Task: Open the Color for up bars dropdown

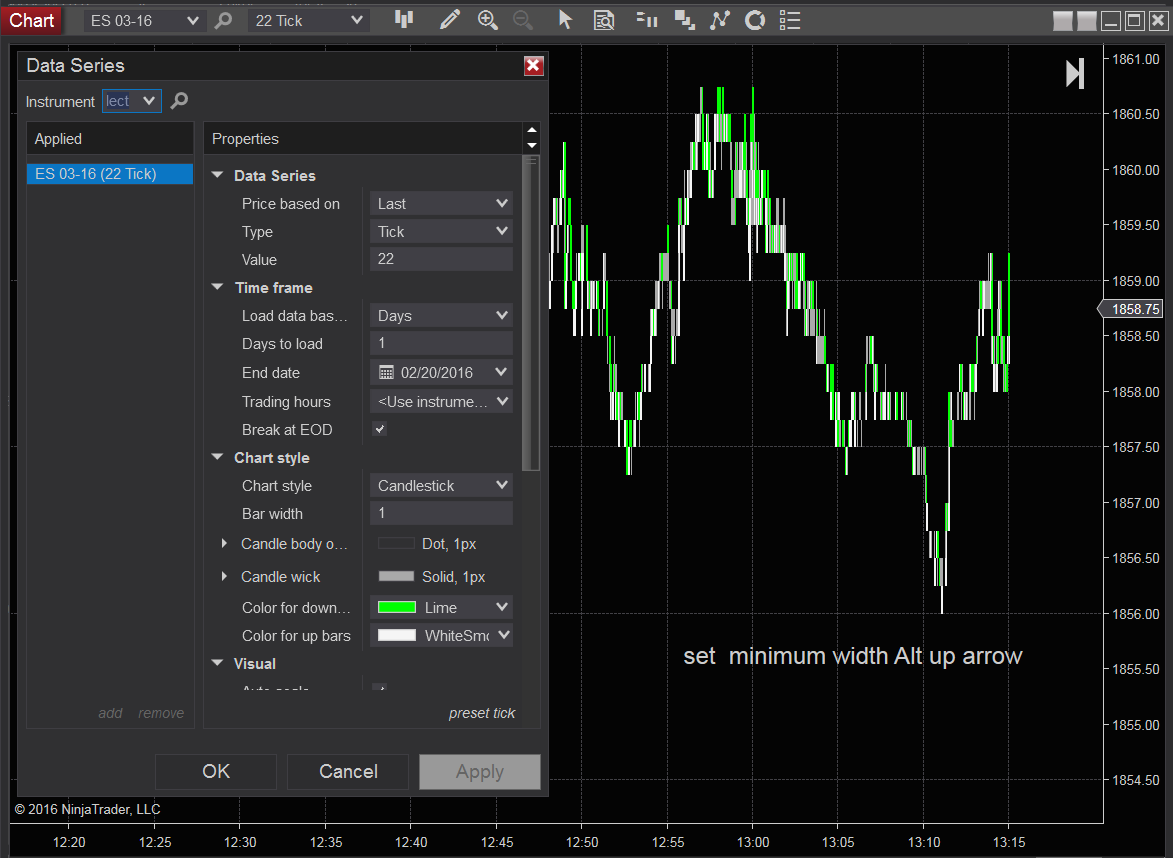Action: point(441,636)
